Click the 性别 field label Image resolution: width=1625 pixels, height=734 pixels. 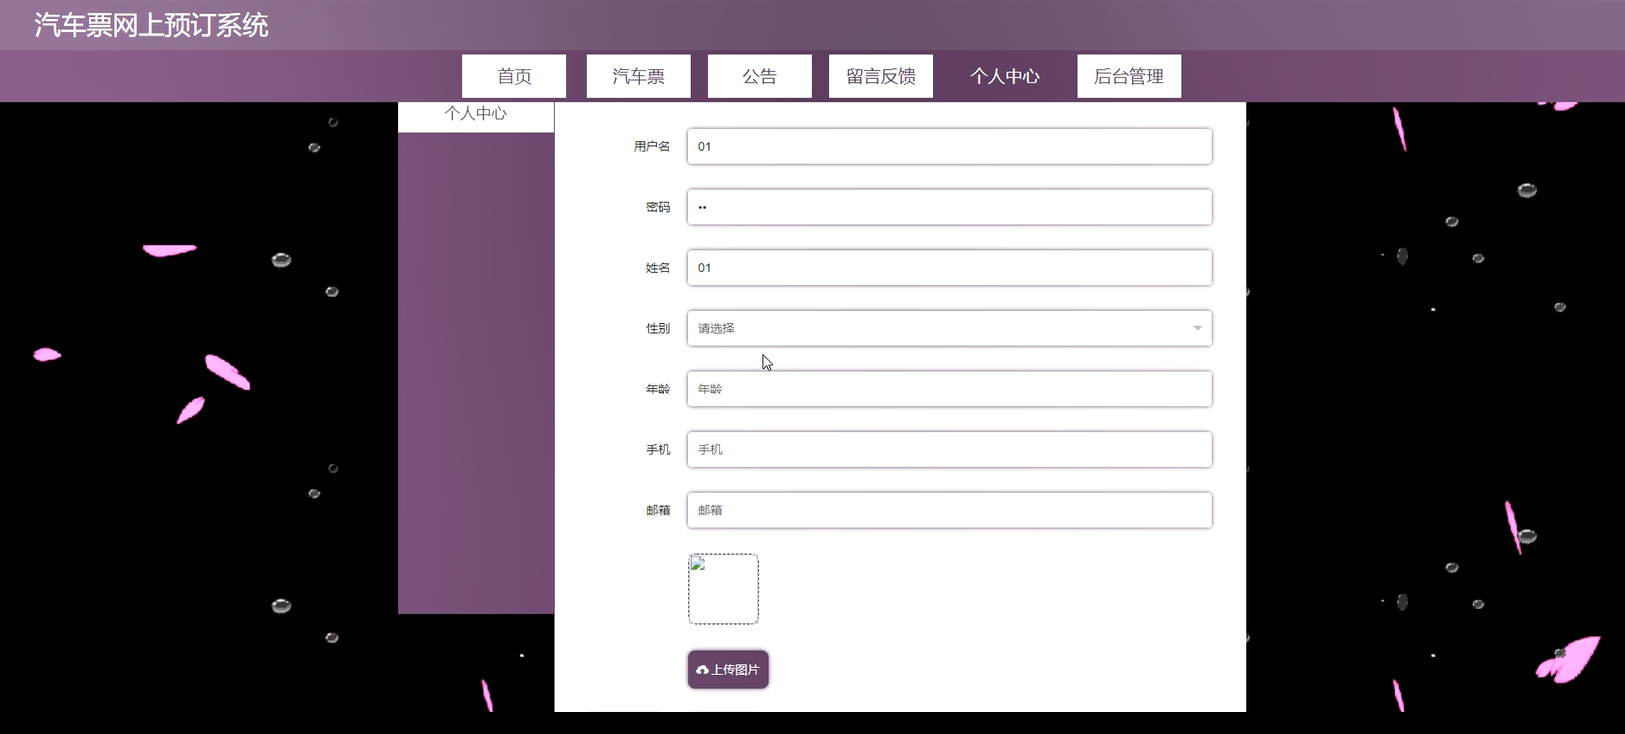[x=658, y=328]
